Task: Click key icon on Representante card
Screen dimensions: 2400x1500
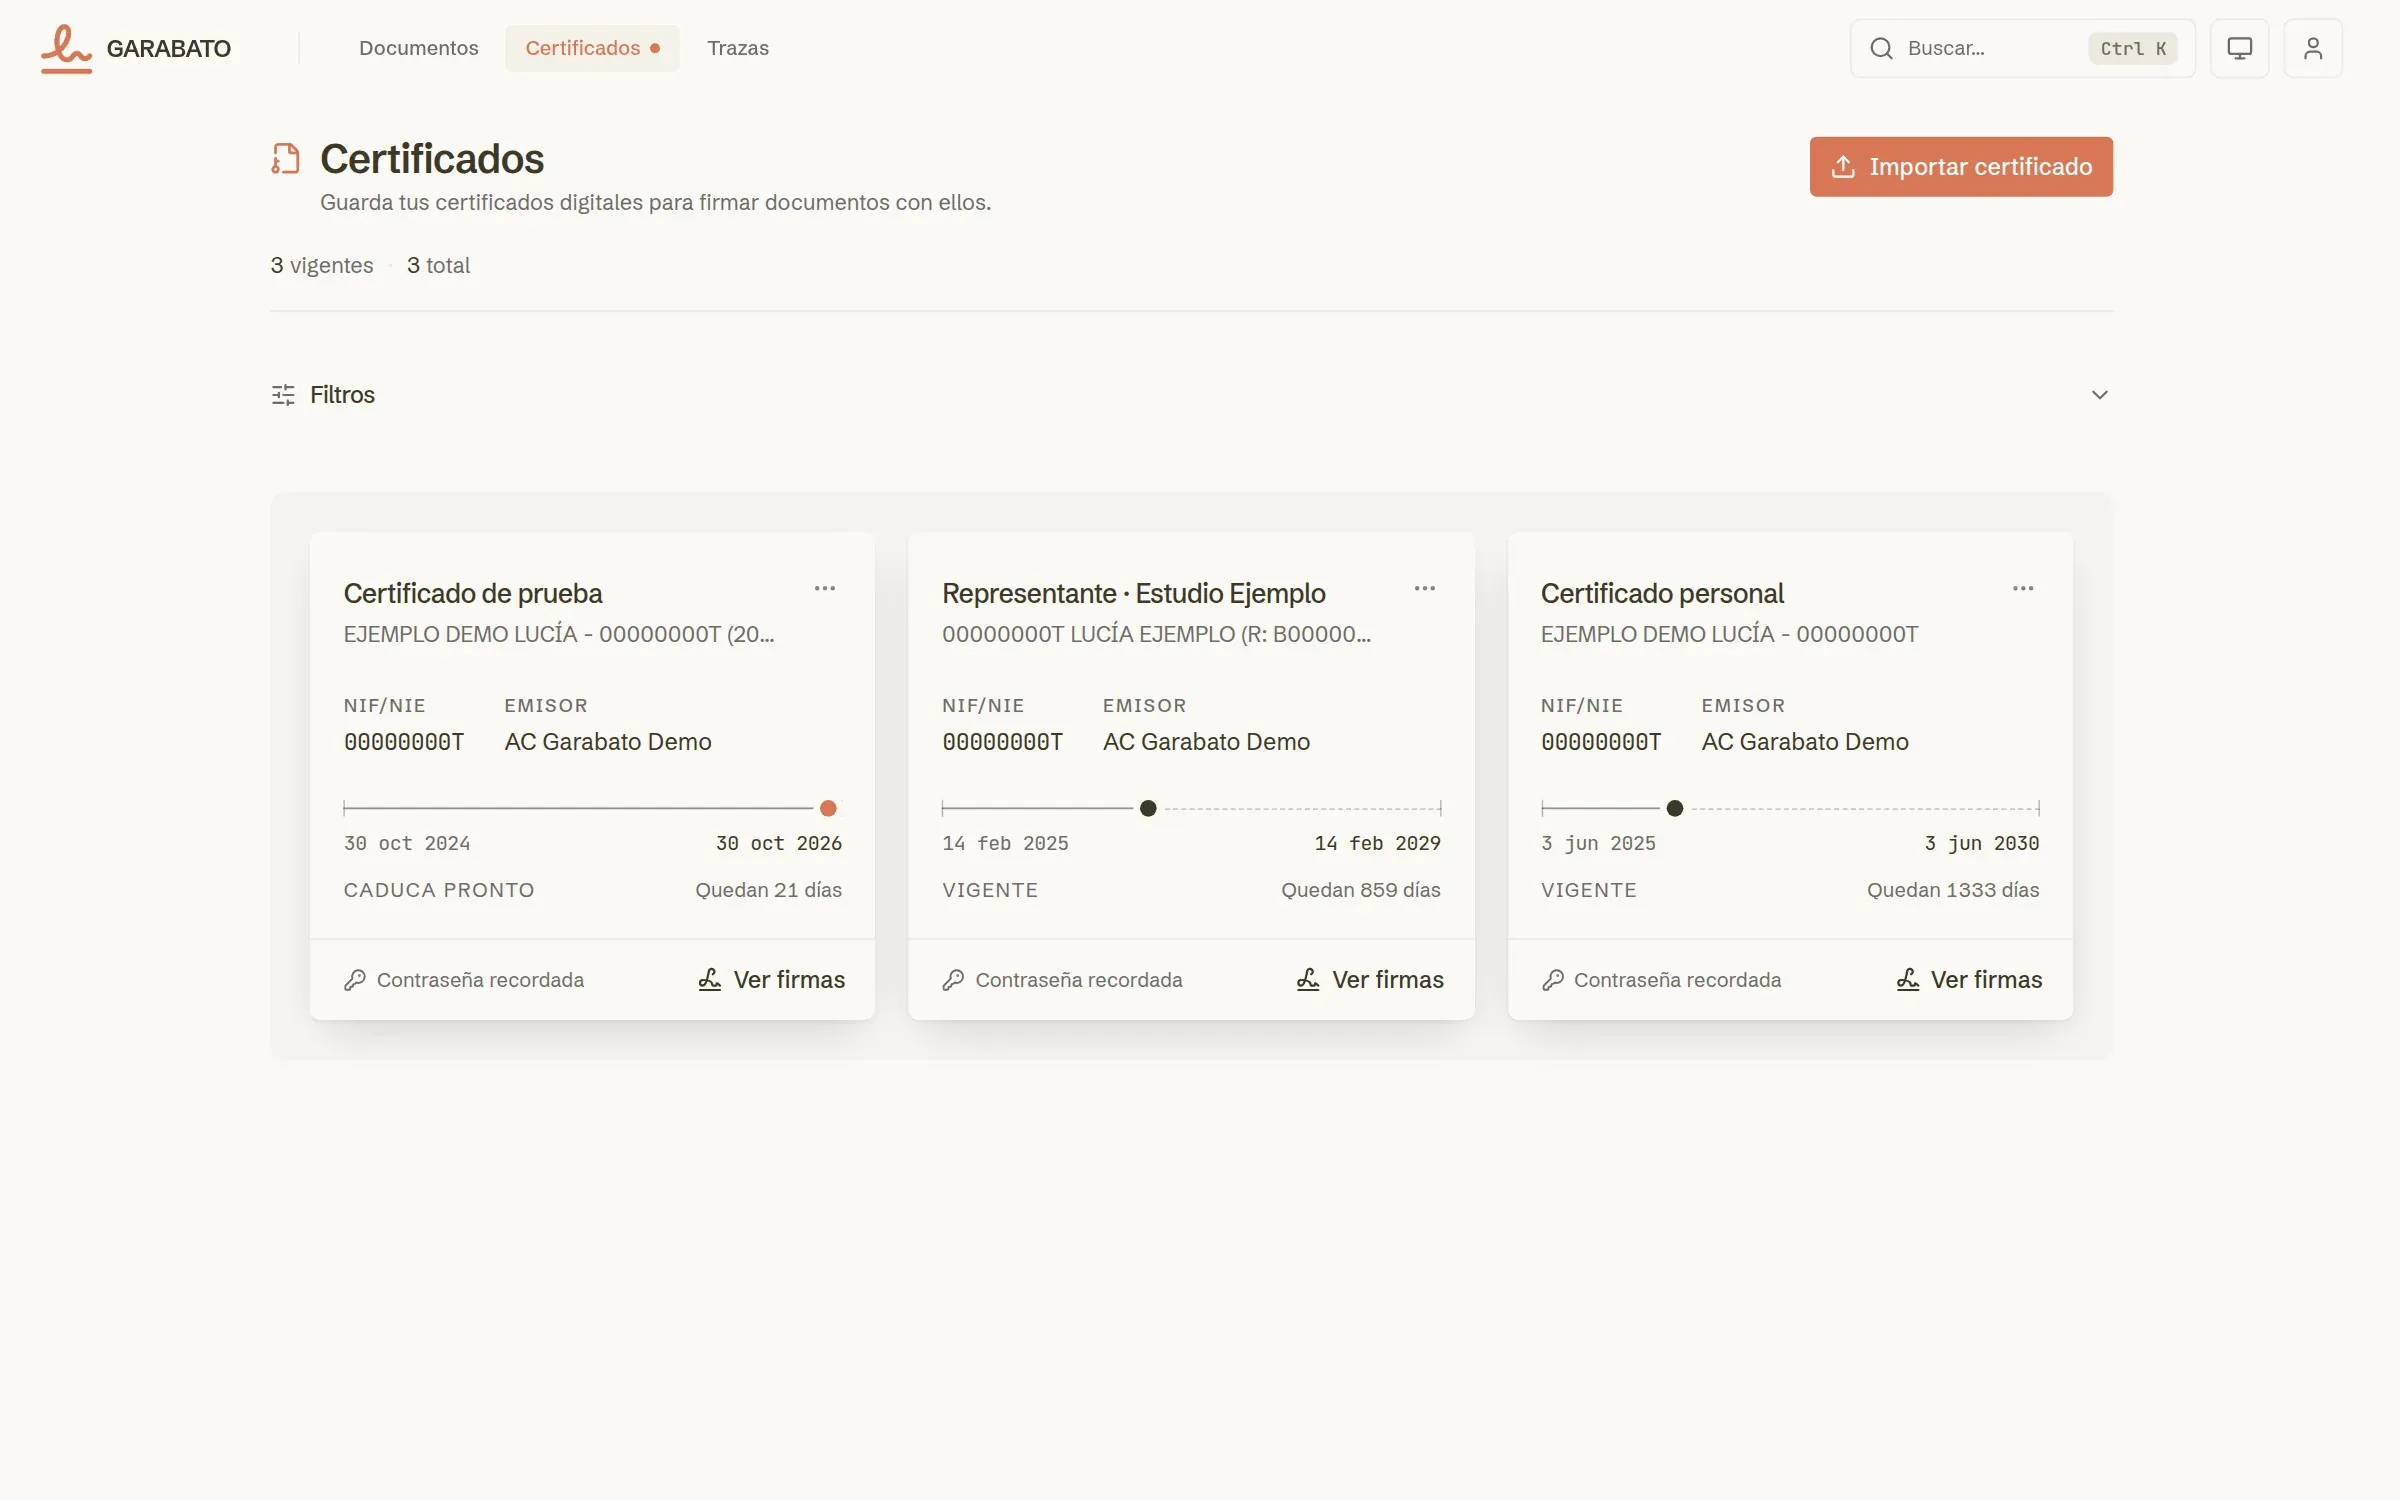Action: 953,980
